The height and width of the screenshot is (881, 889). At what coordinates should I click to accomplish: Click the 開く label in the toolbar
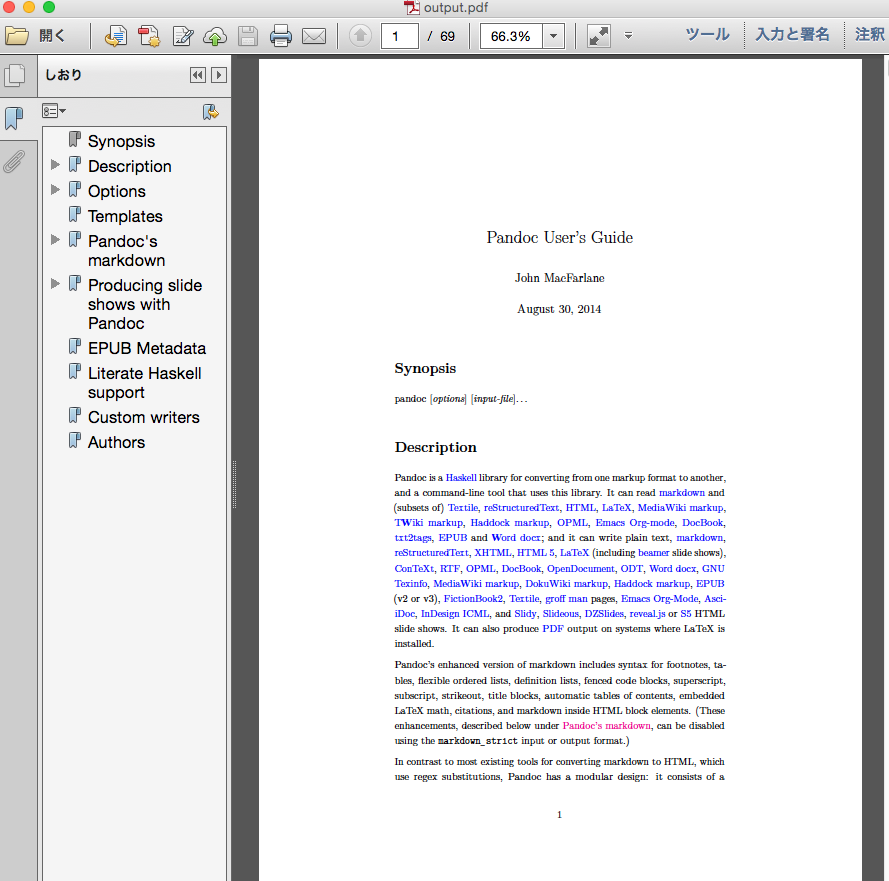(52, 35)
